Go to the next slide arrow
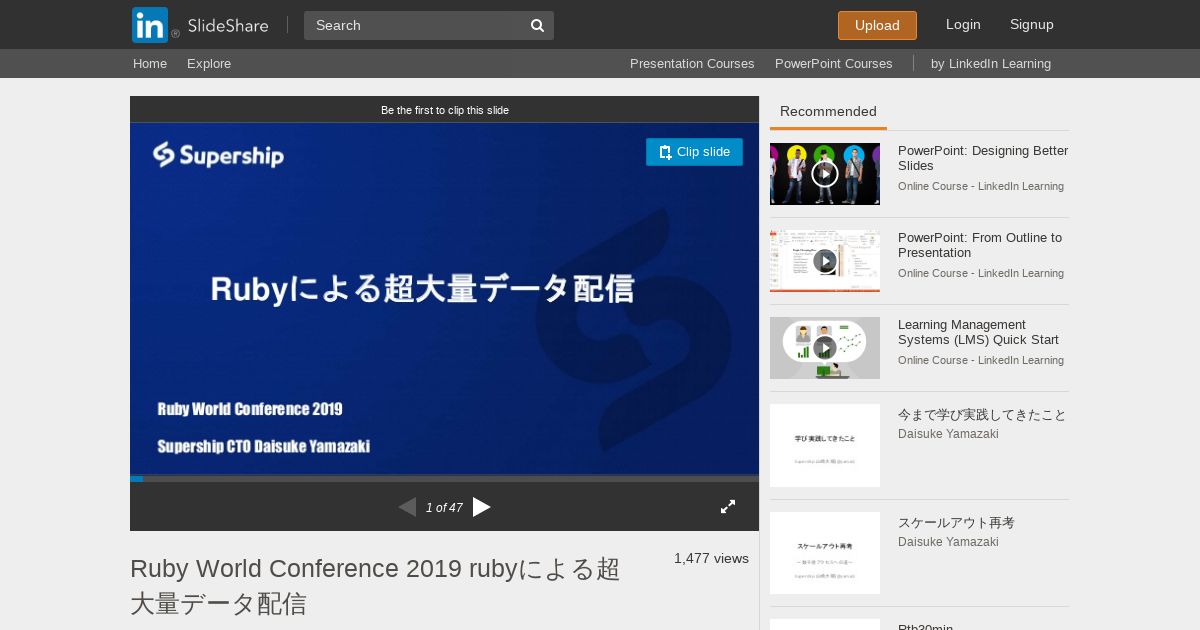Screen dimensions: 1200x630 click(x=482, y=507)
